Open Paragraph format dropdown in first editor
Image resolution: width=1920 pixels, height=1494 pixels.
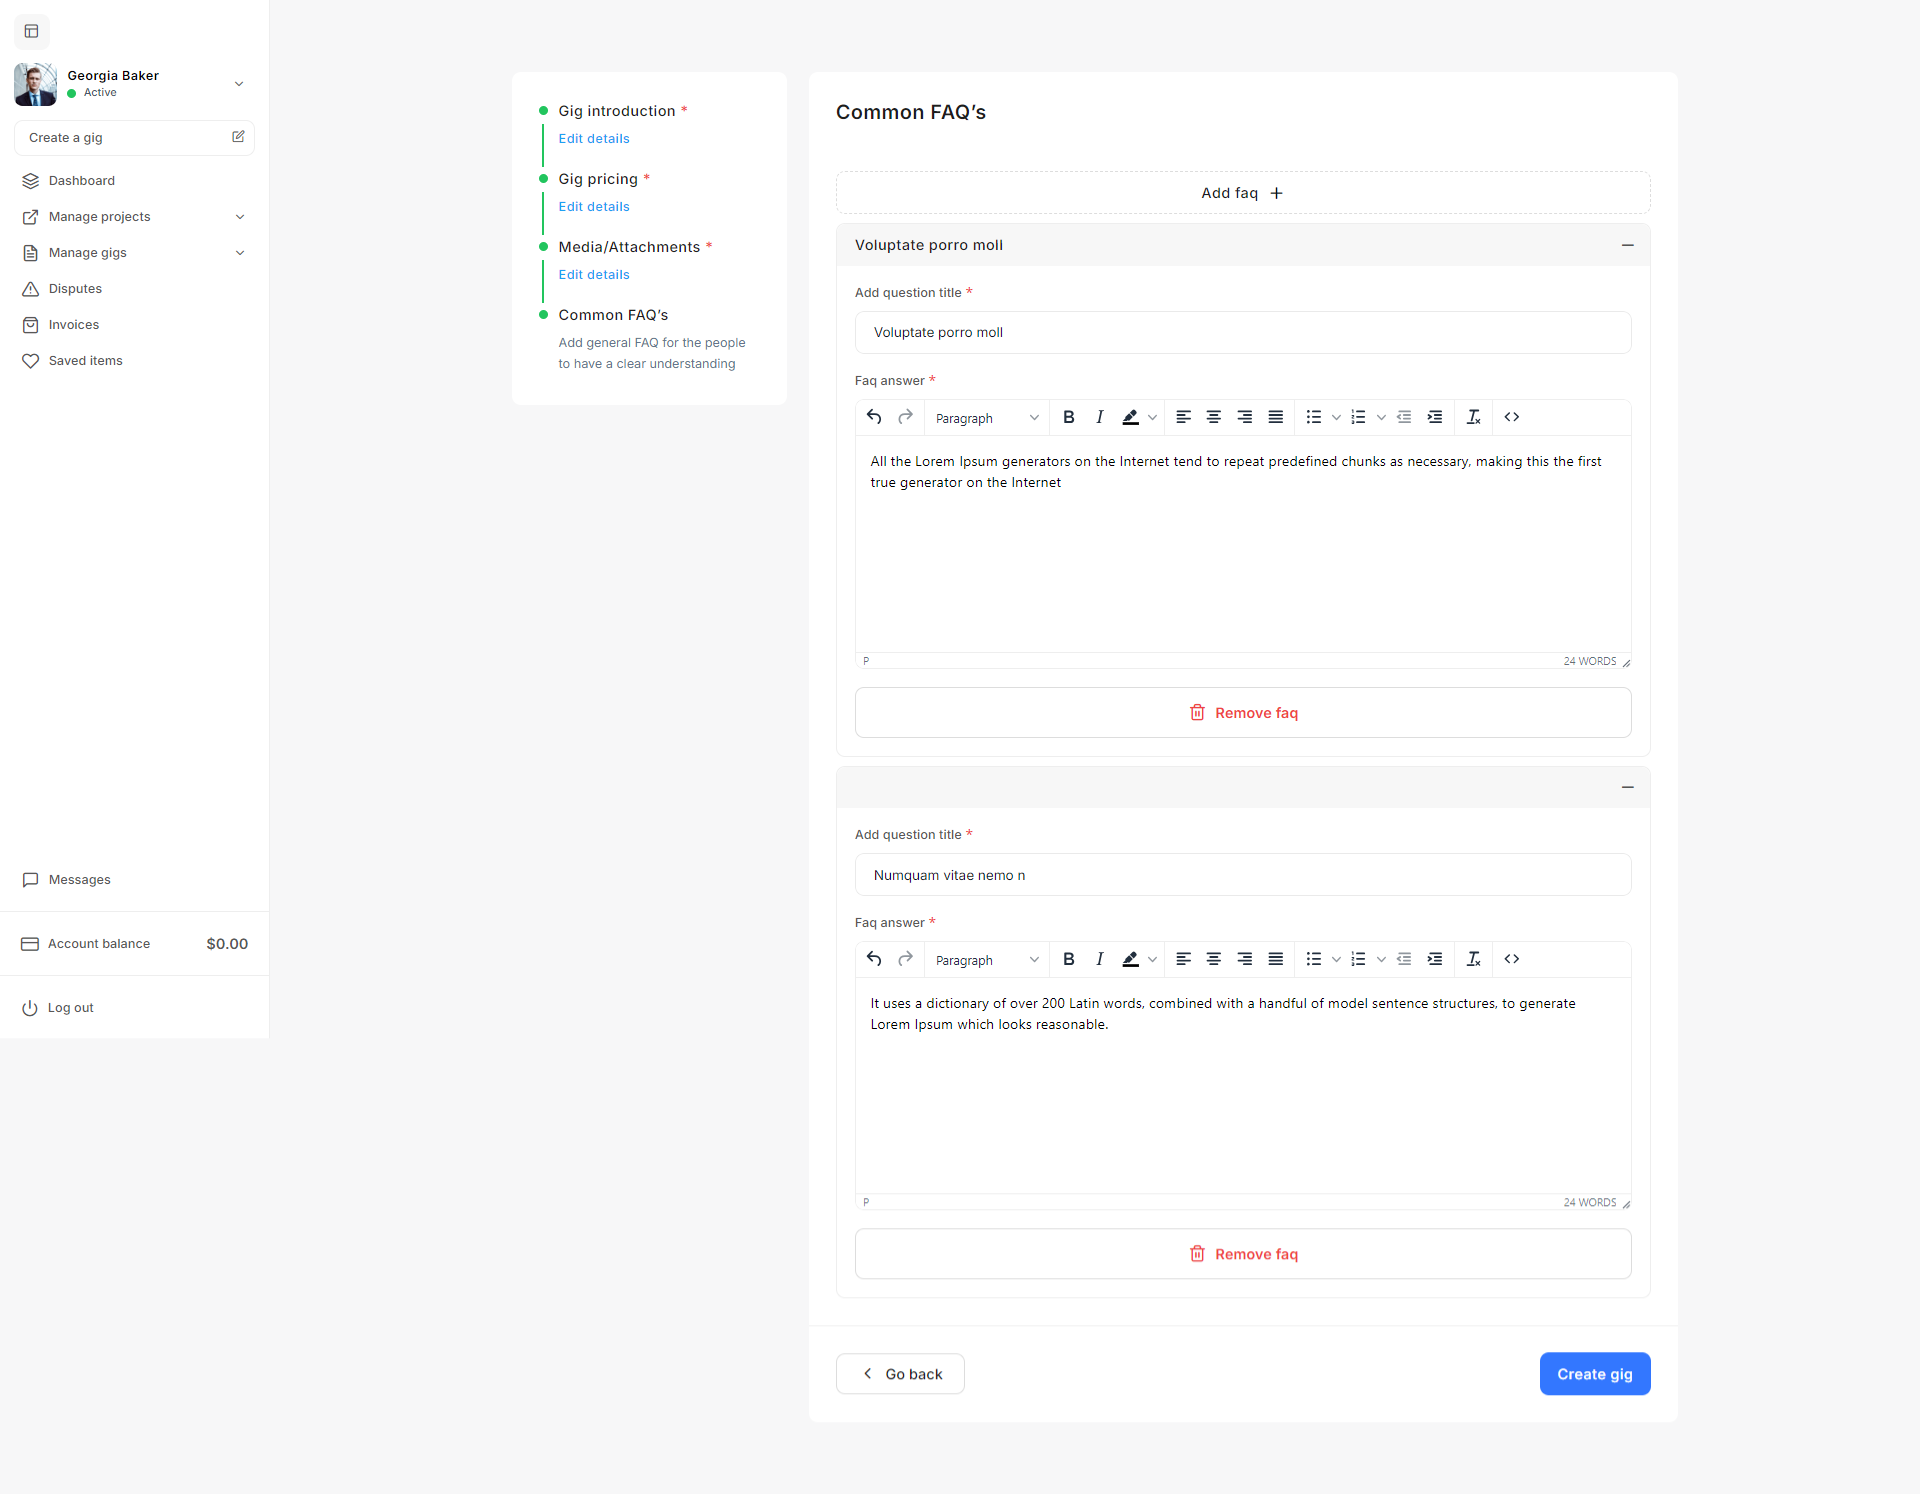click(986, 418)
